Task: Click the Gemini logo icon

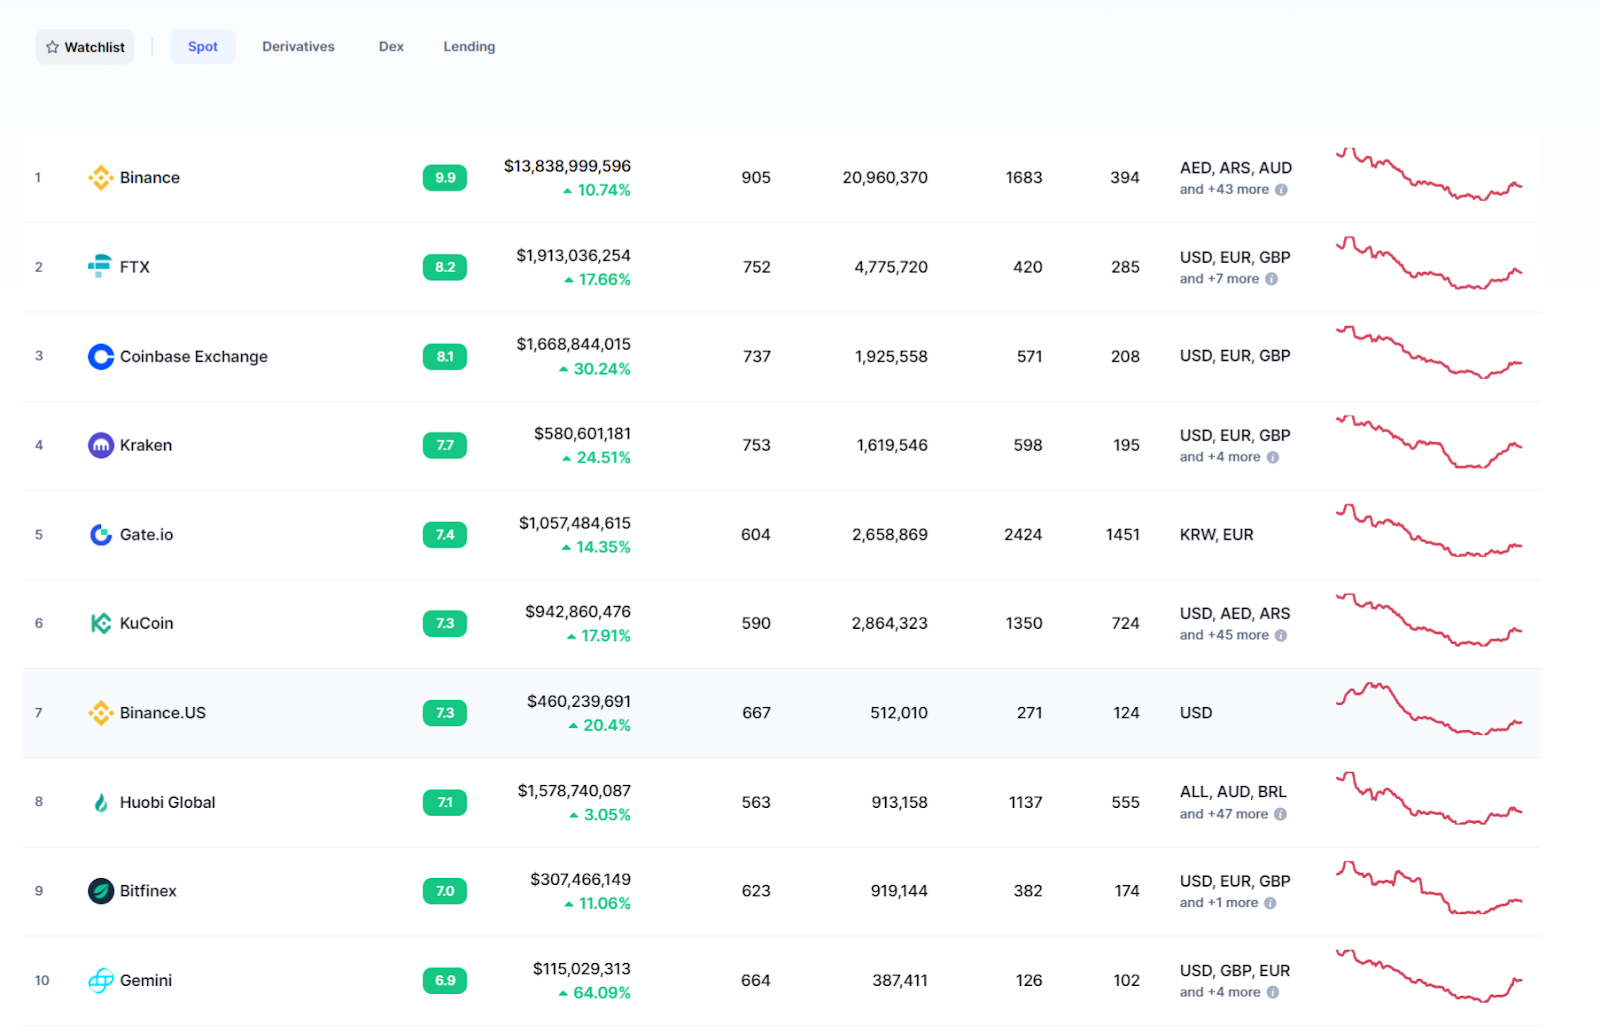Action: 101,981
